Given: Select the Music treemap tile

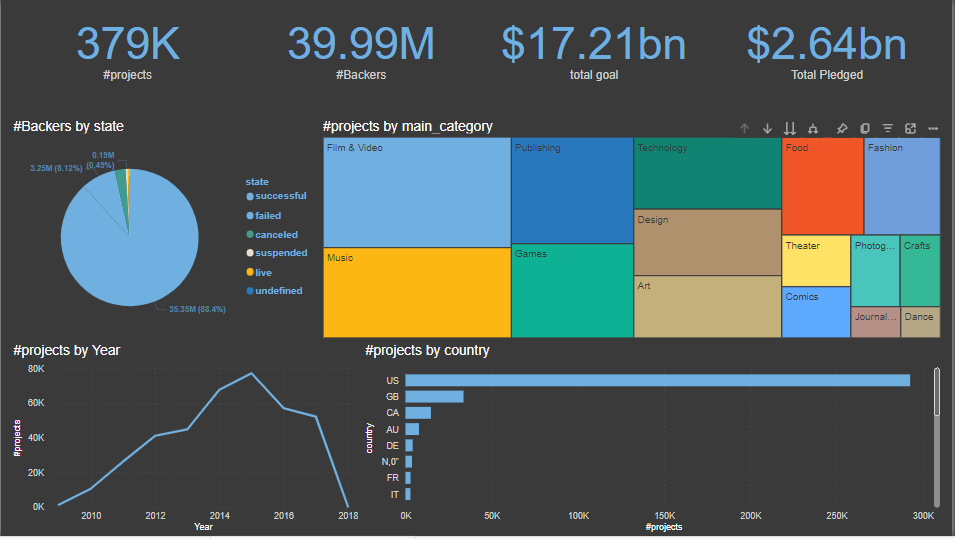Looking at the screenshot, I should (416, 292).
